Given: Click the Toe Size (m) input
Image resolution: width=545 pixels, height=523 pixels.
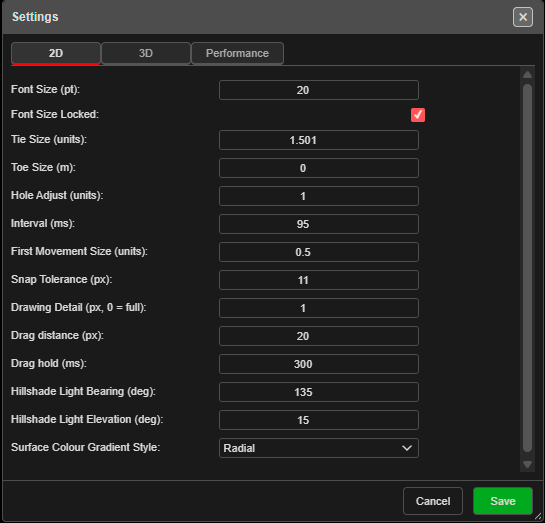Looking at the screenshot, I should [319, 168].
